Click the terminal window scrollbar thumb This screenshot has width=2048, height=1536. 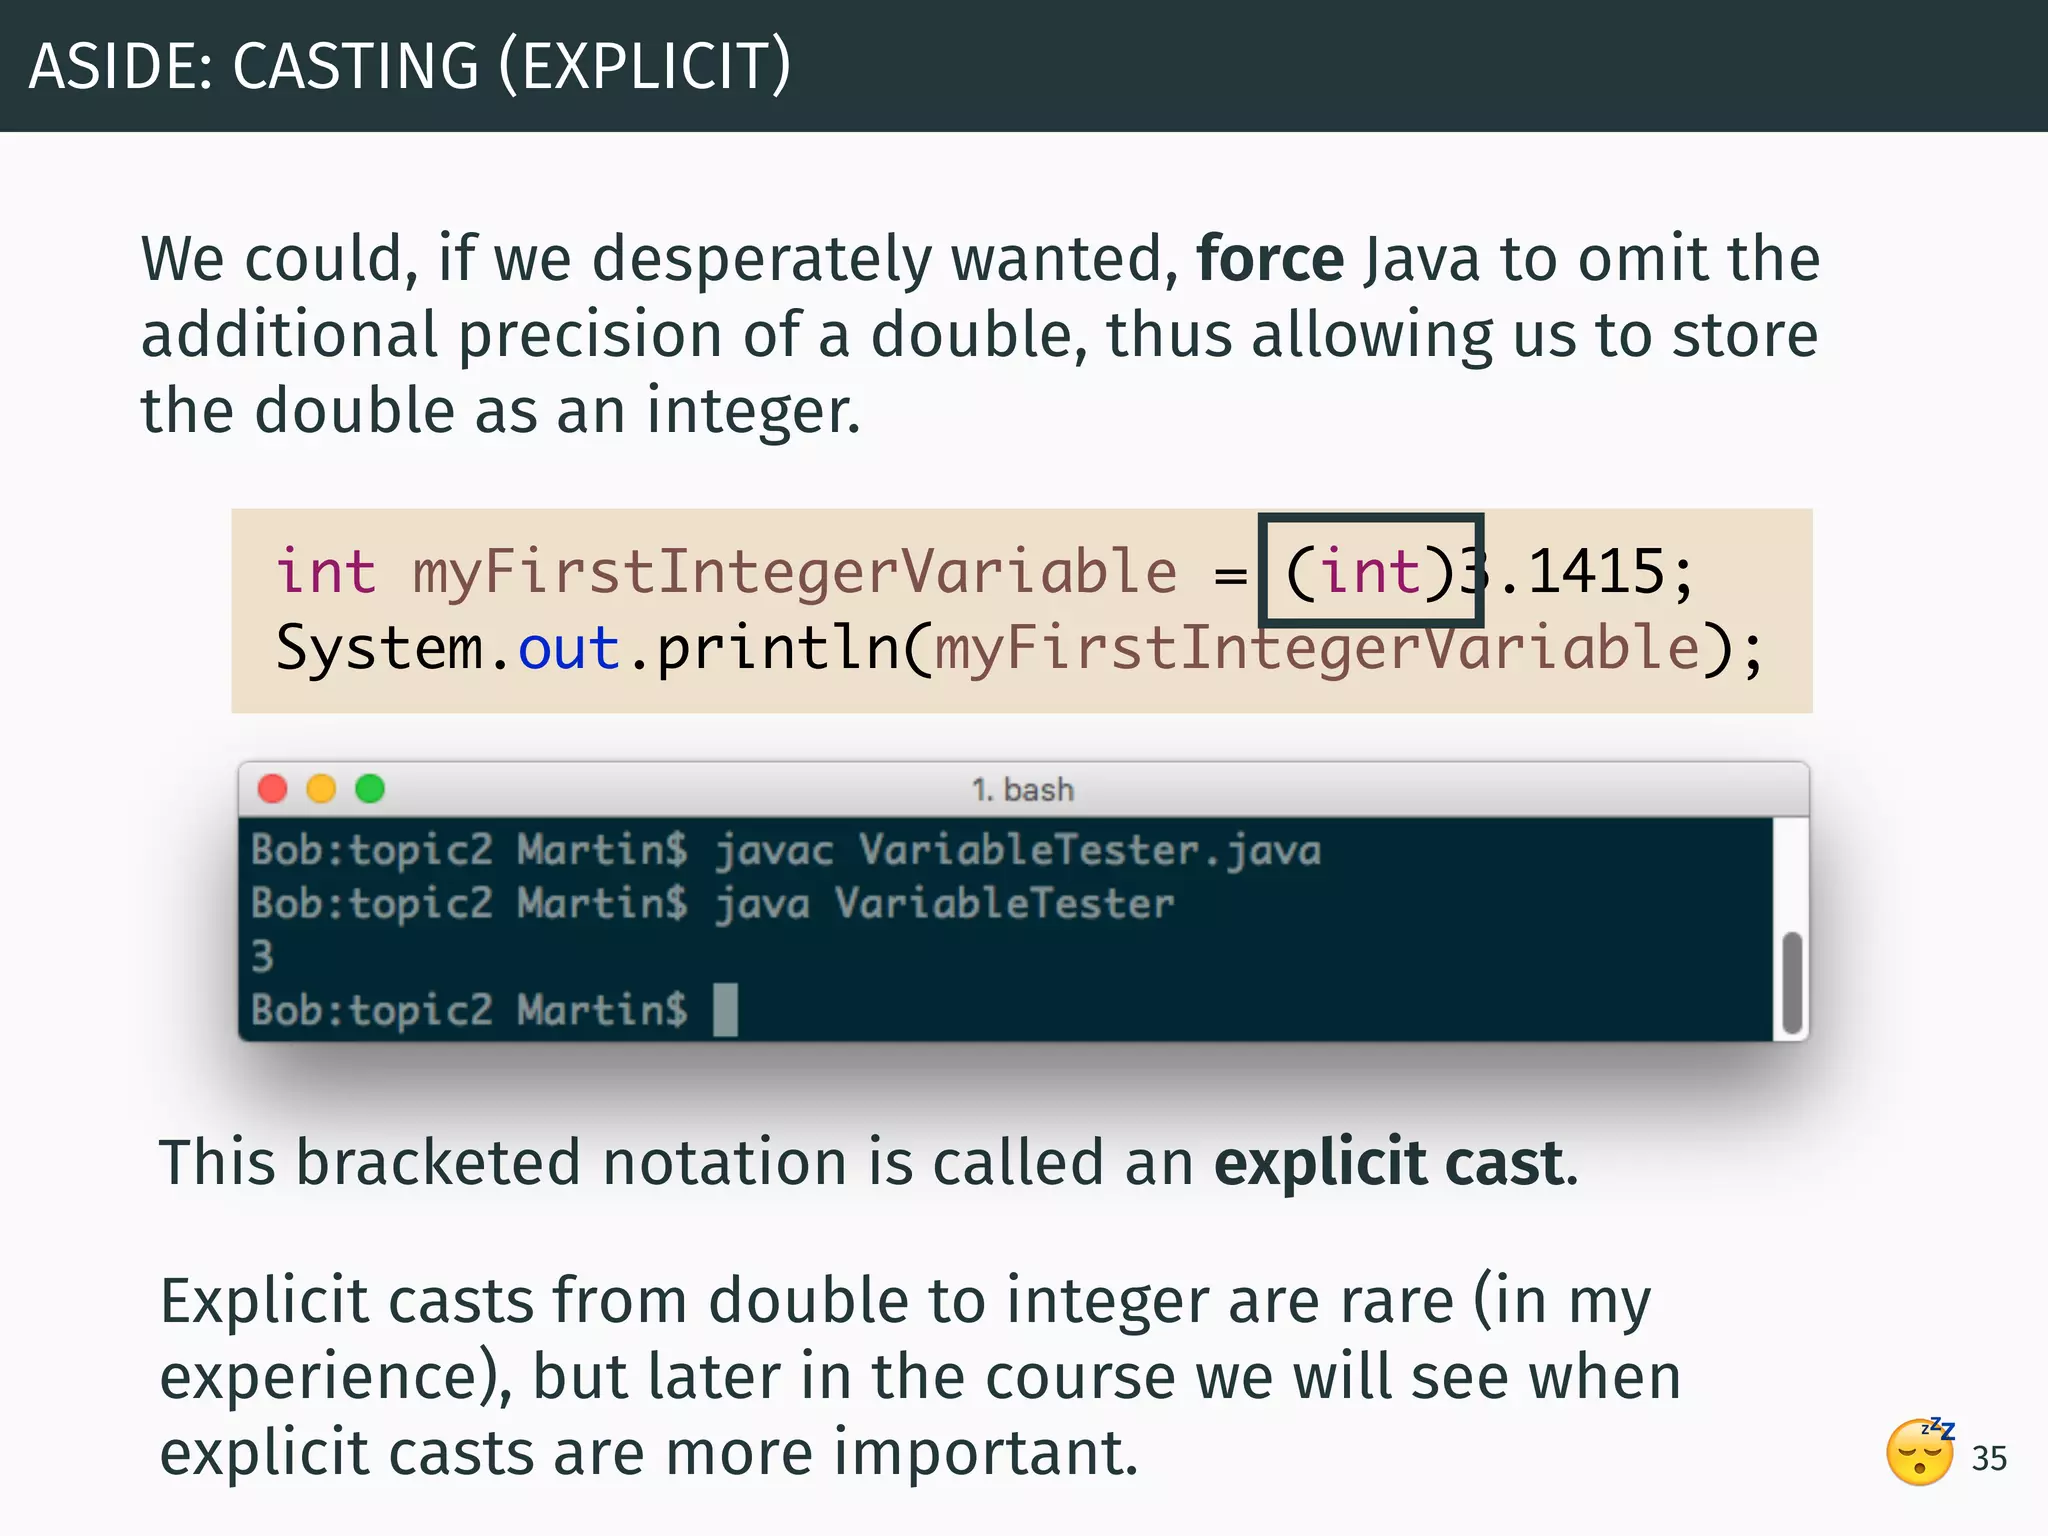tap(1793, 983)
